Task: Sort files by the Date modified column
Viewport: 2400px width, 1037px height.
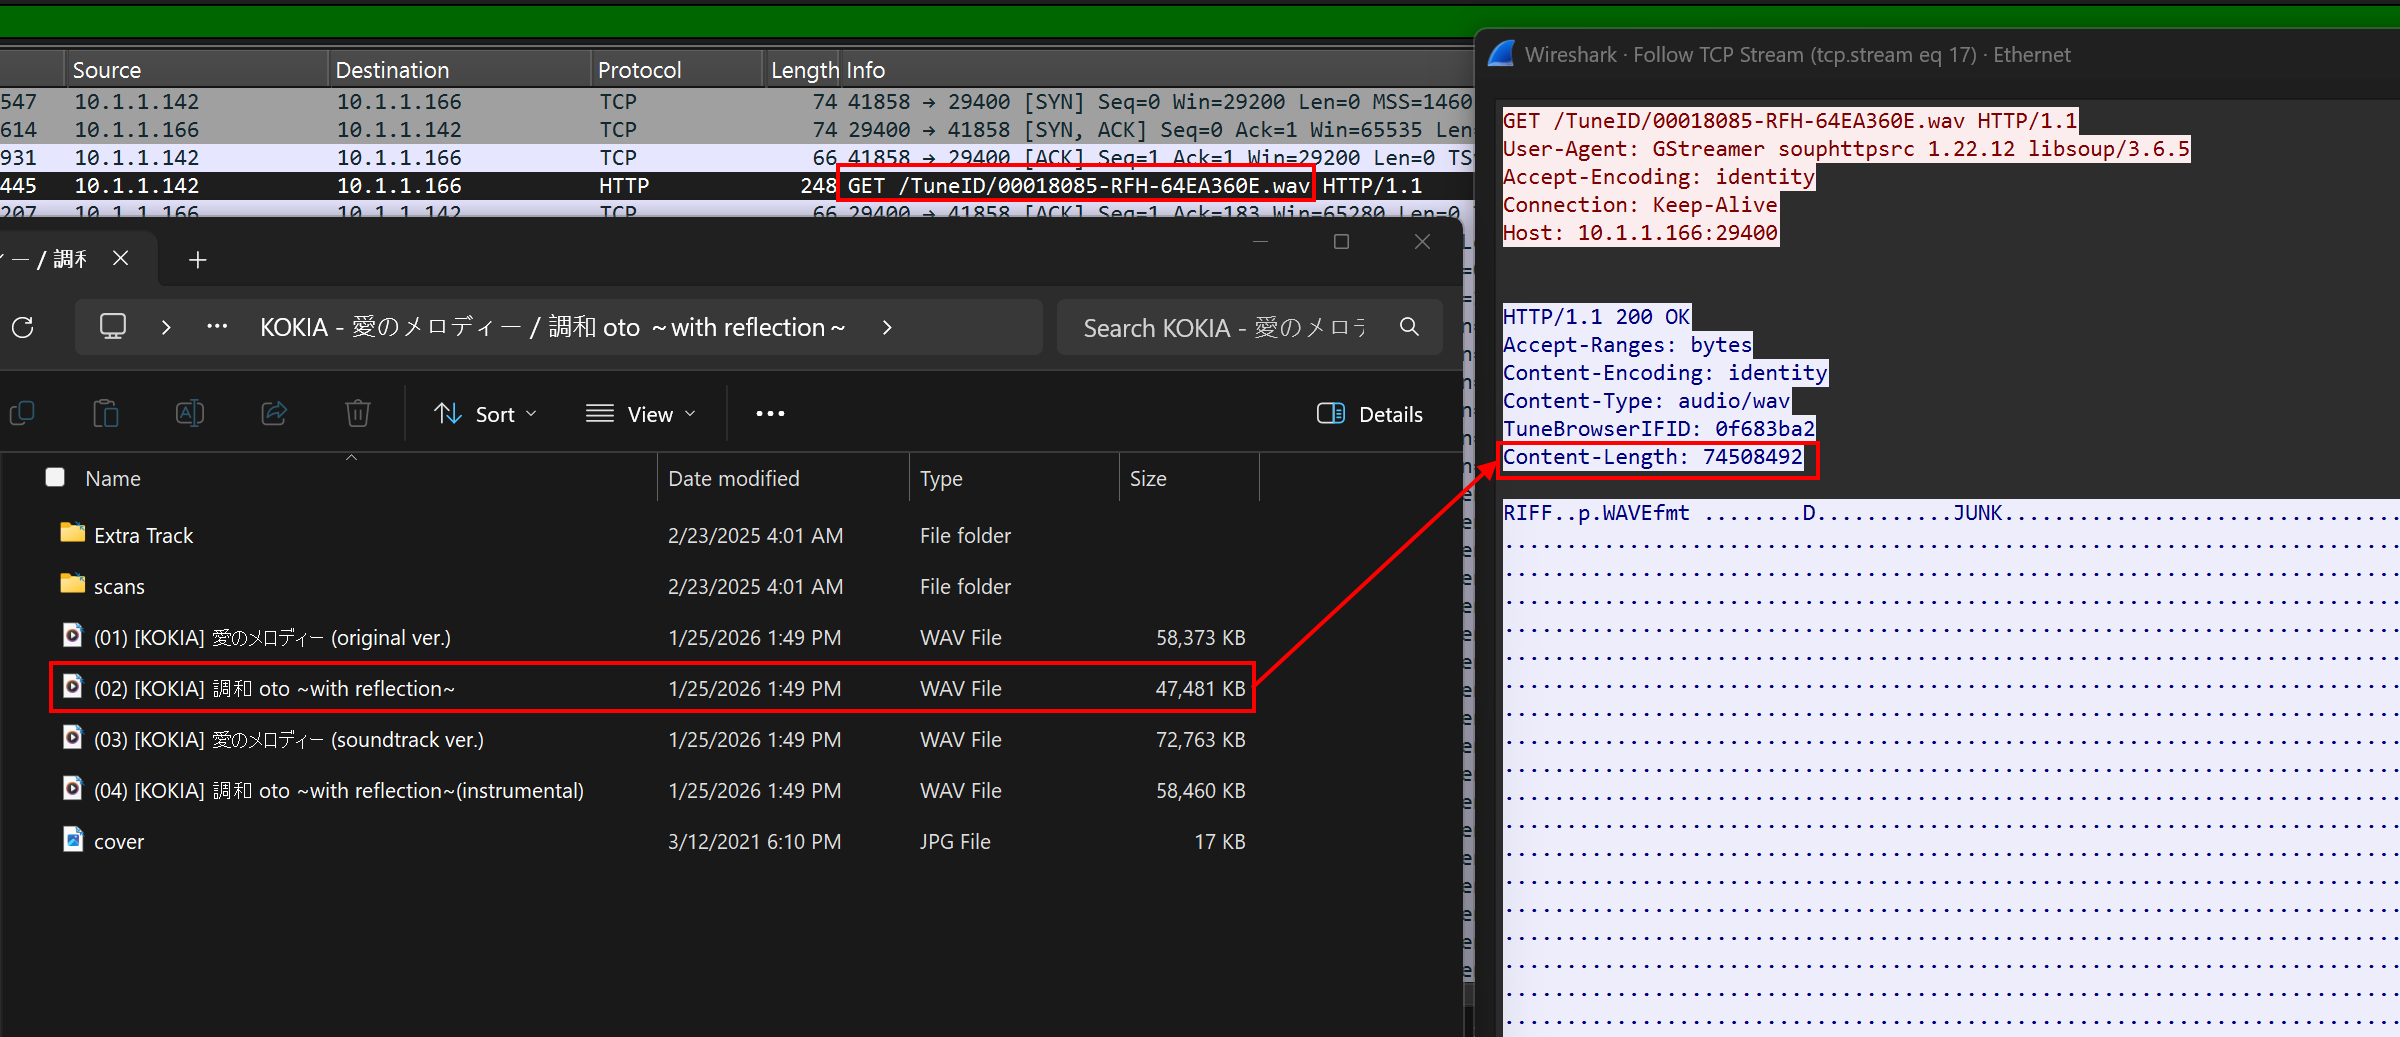Action: pos(733,479)
